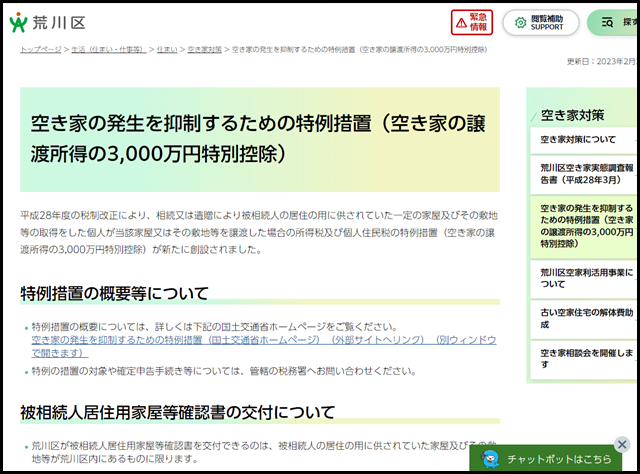Screen dimensions: 640x474
Task: Open 住まい breadcrumb link
Action: tap(167, 49)
